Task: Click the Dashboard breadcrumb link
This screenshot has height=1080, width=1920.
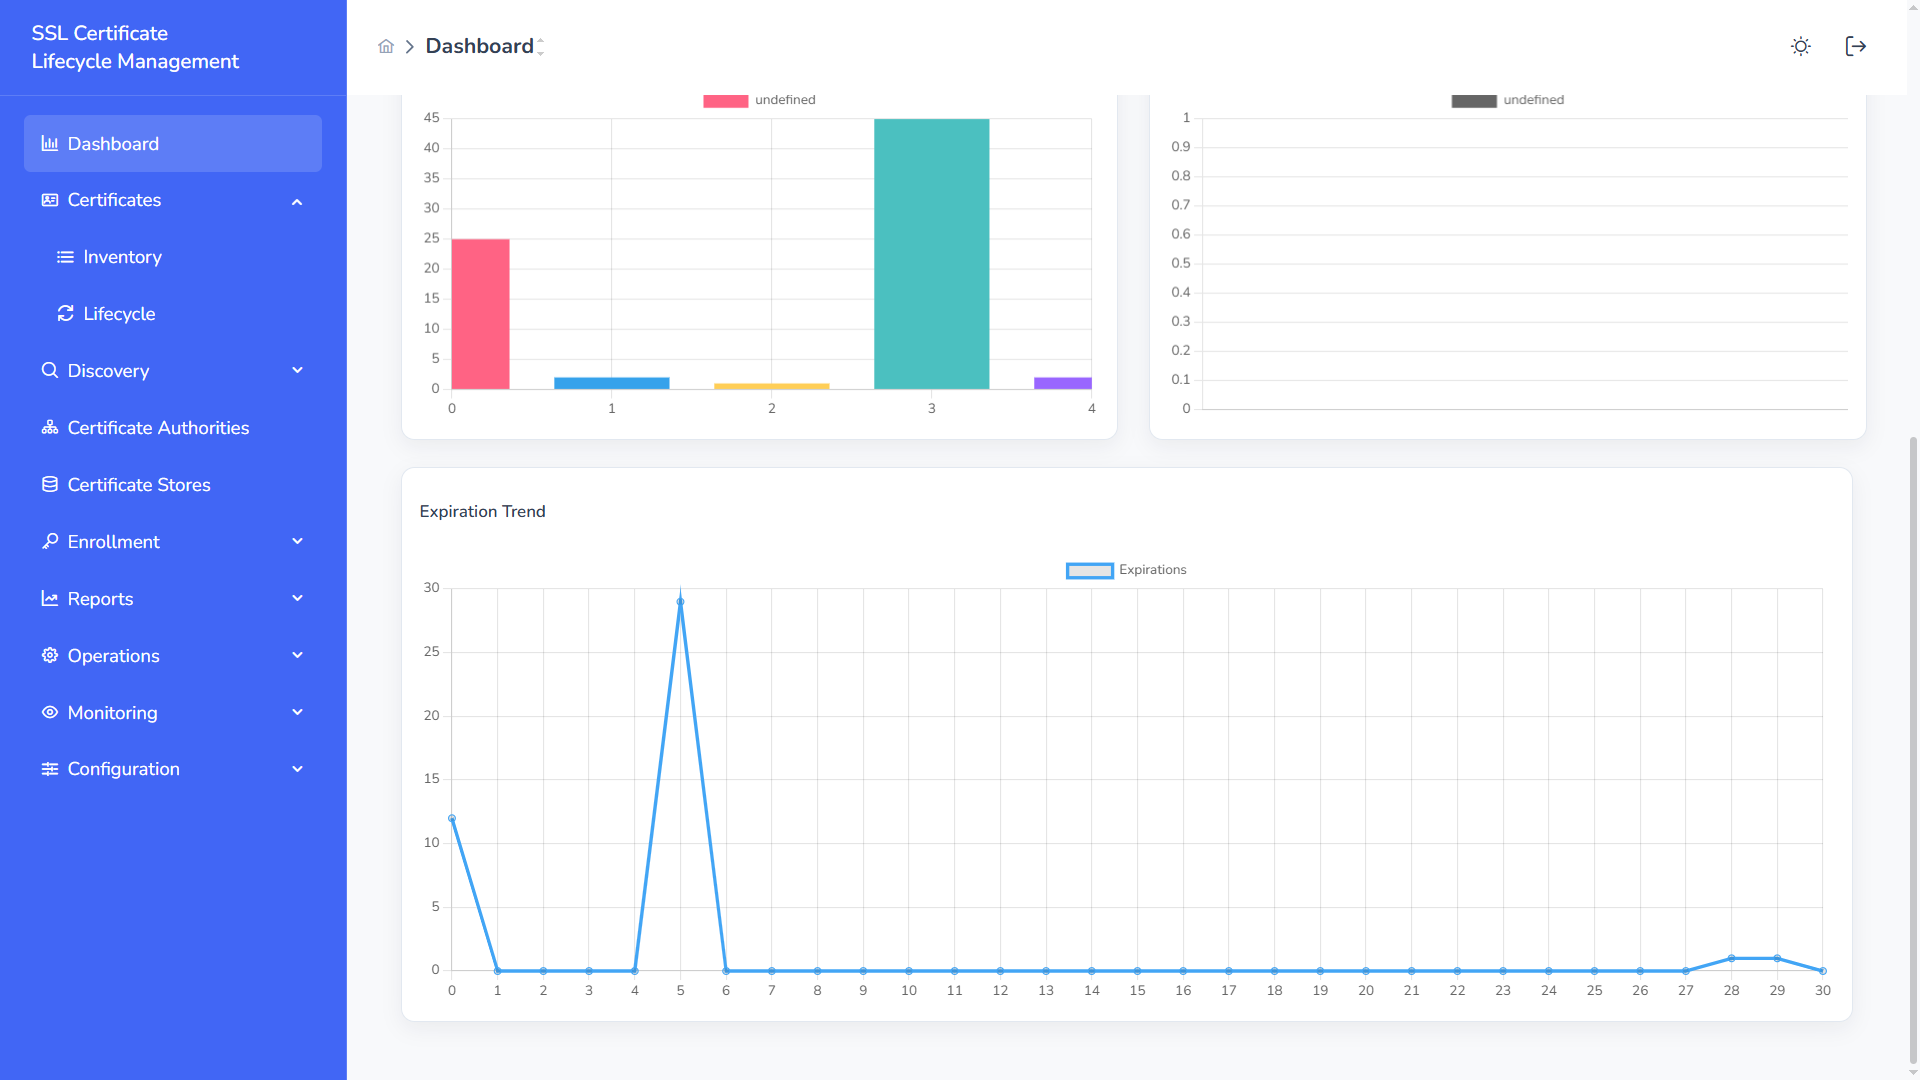Action: point(480,46)
